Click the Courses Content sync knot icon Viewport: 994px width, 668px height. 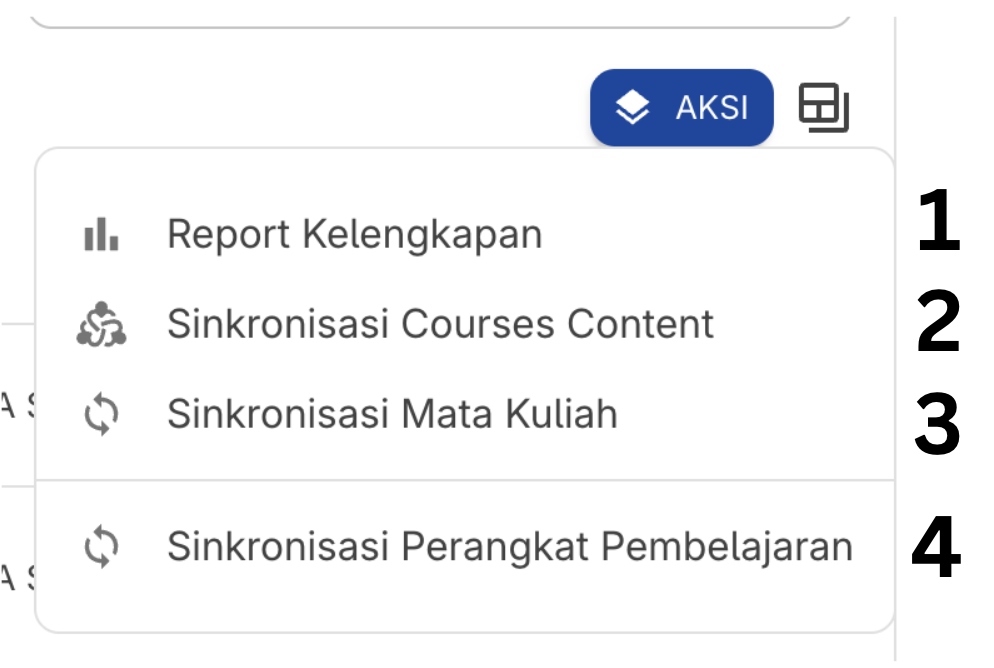pyautogui.click(x=101, y=324)
